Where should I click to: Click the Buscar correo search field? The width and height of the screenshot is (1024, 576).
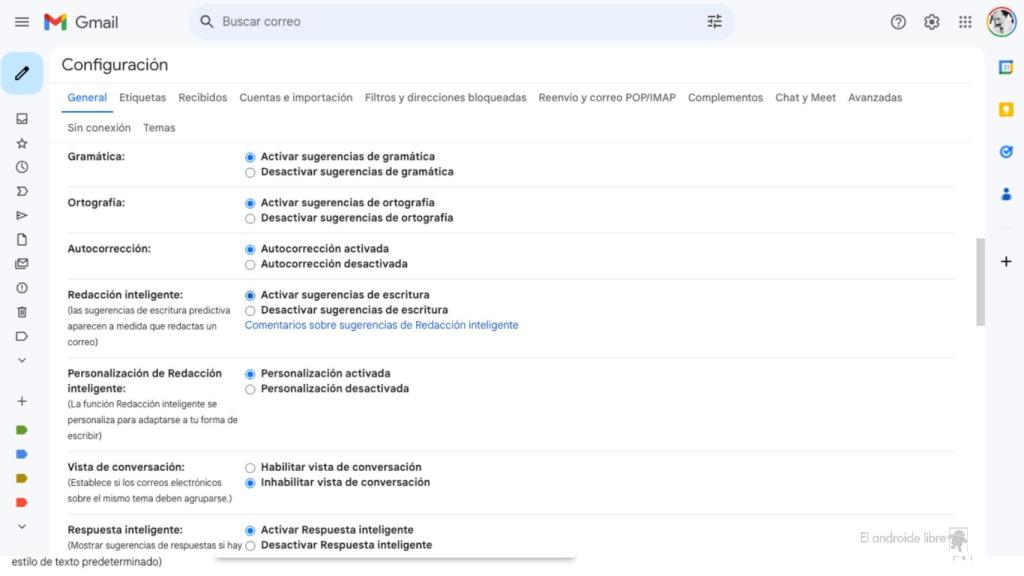(x=461, y=22)
